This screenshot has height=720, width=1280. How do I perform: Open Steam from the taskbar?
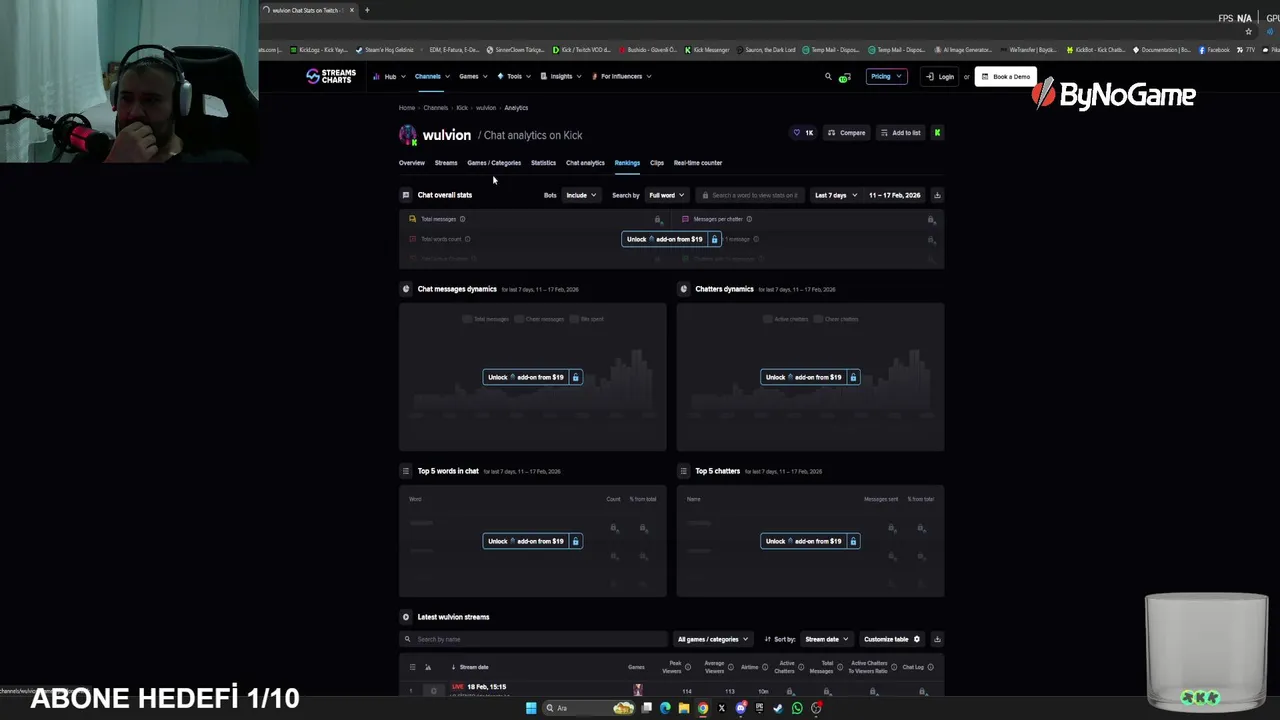click(778, 708)
